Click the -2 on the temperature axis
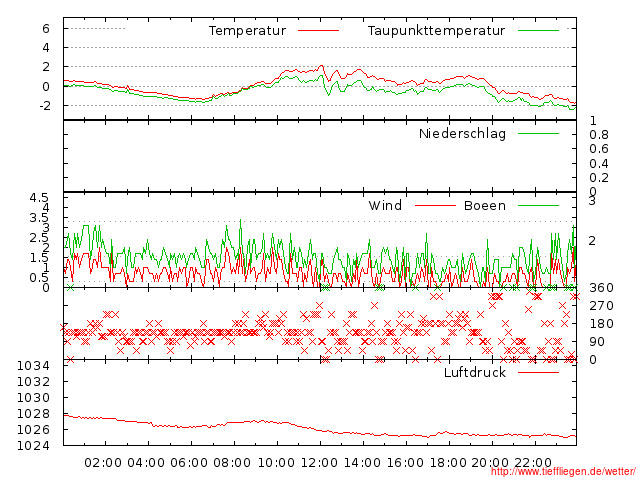Viewport: 640px width, 480px height. (44, 105)
